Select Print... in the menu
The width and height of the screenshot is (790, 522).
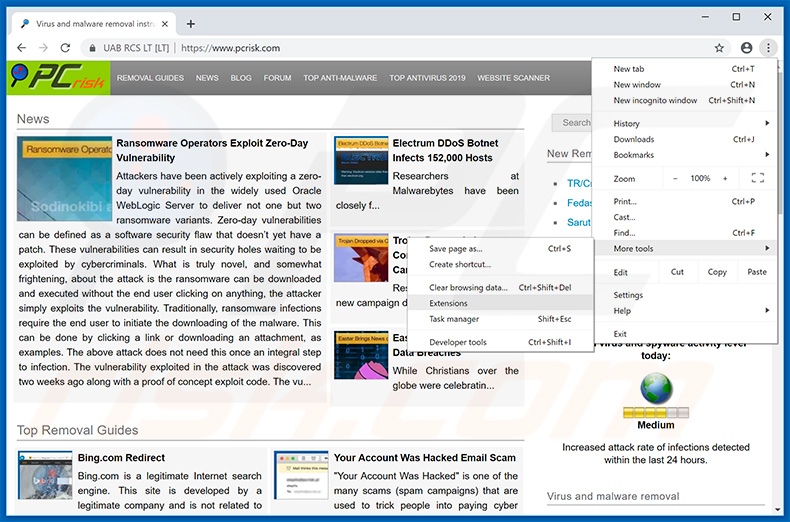pos(684,202)
